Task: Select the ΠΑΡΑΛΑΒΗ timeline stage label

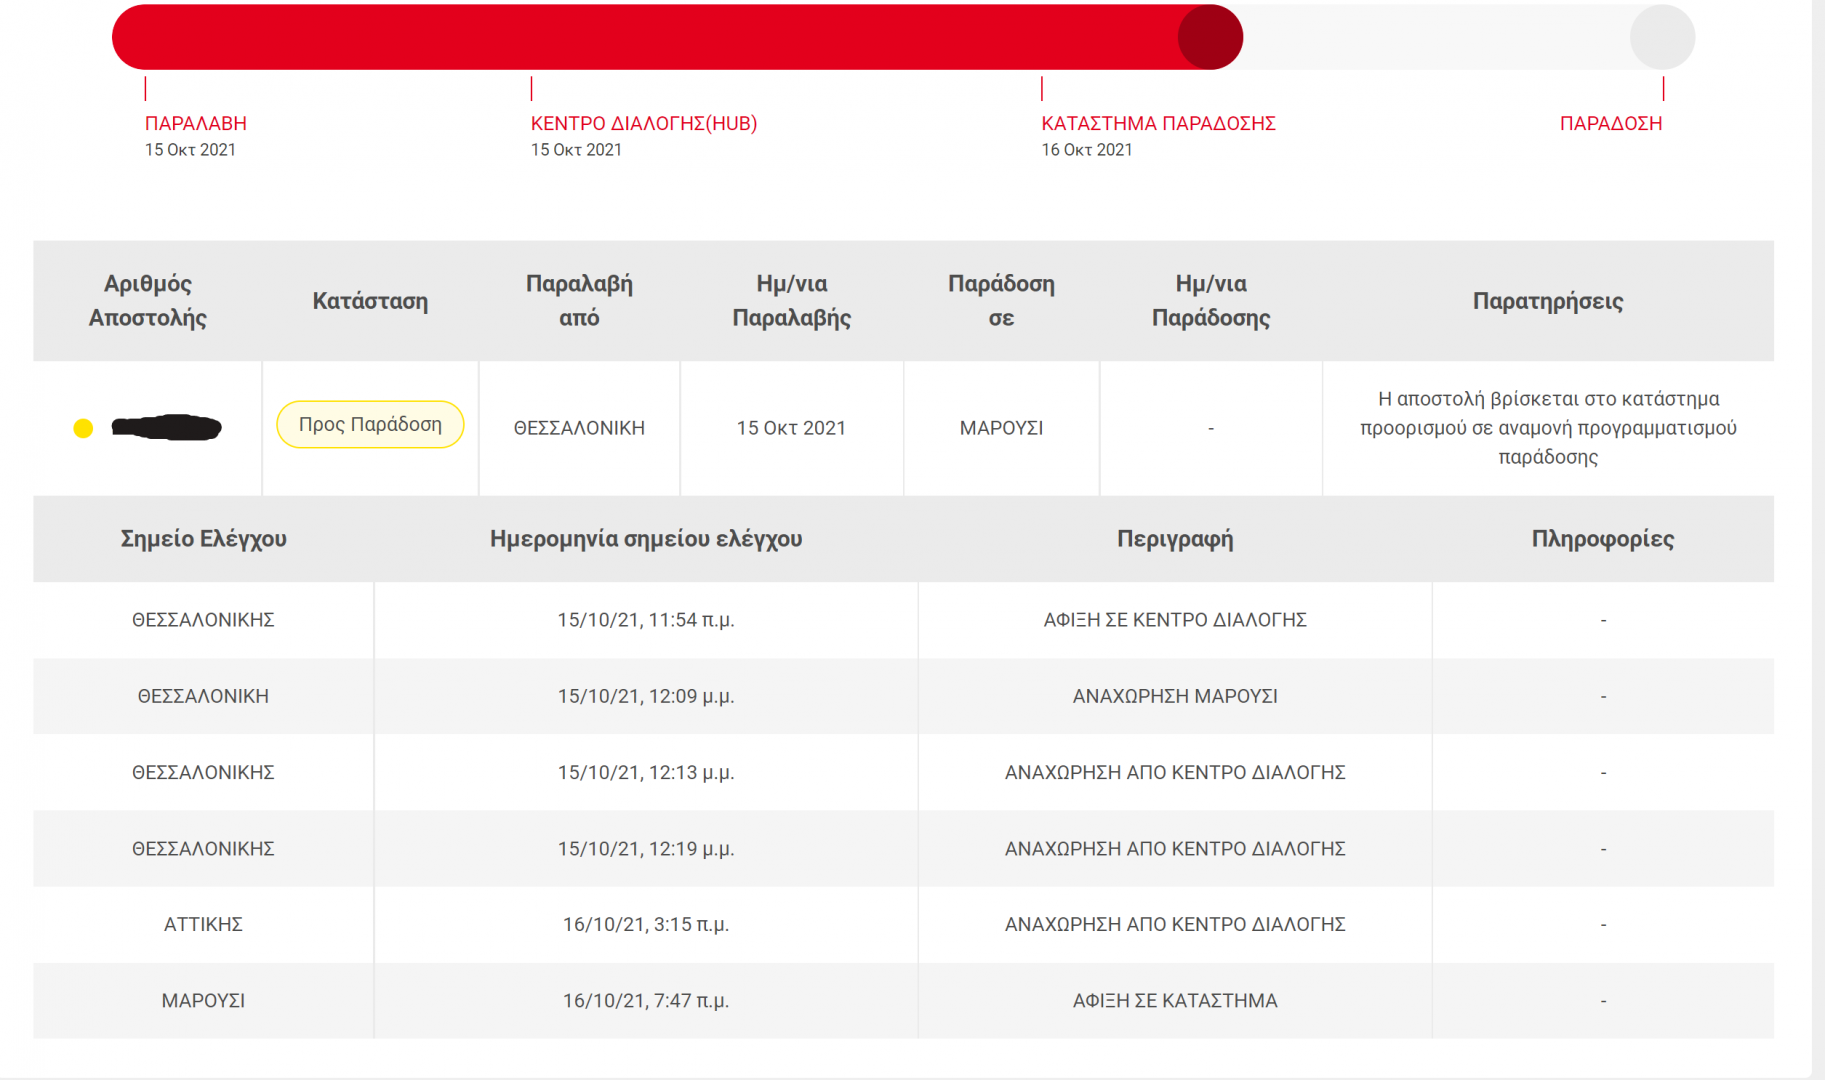Action: (196, 123)
